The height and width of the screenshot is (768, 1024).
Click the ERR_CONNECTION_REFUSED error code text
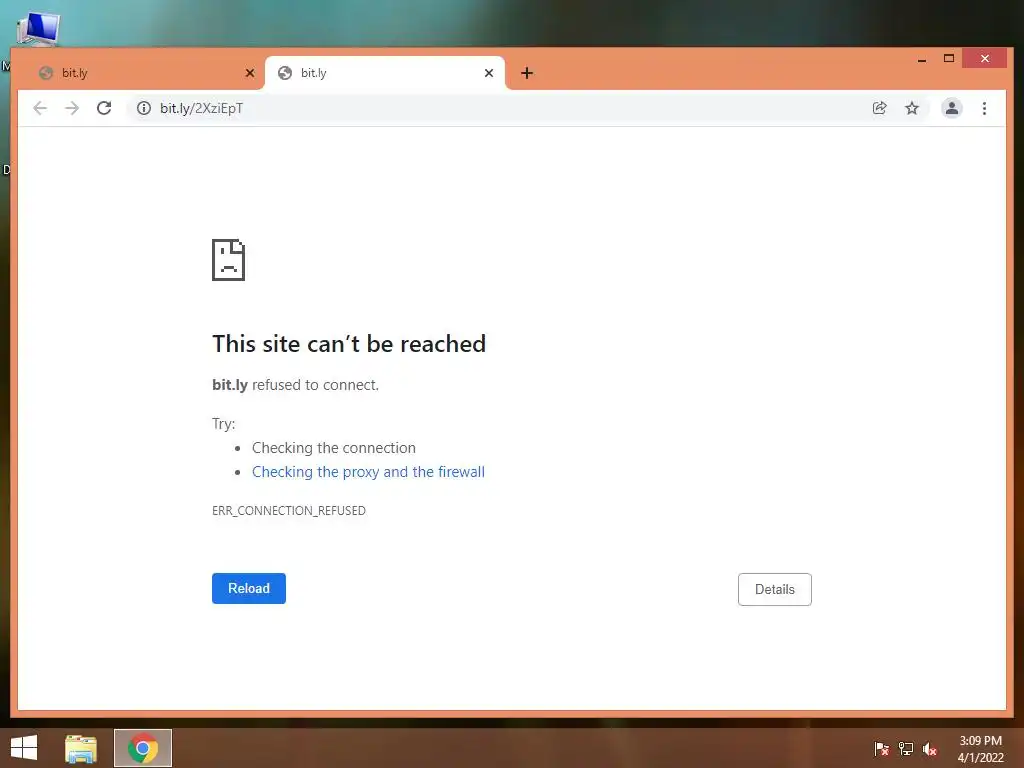pyautogui.click(x=289, y=511)
